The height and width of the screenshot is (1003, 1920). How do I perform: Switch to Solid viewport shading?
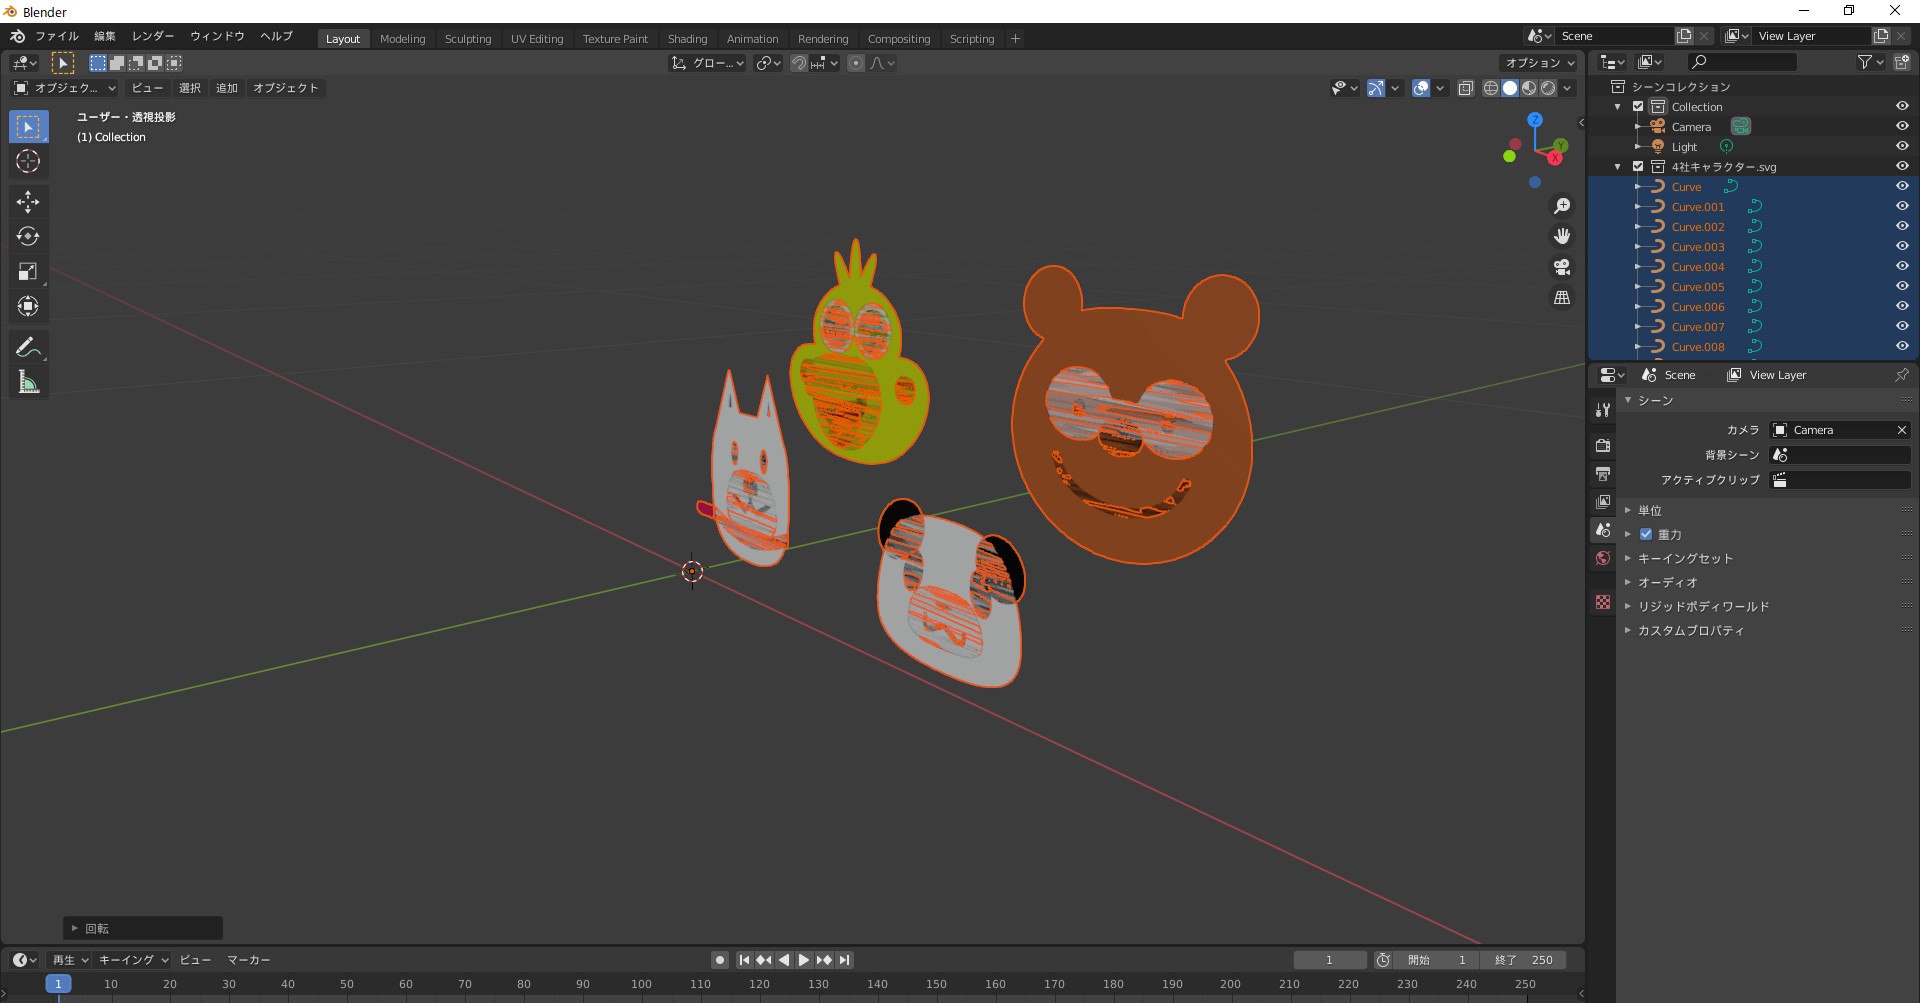coord(1510,88)
